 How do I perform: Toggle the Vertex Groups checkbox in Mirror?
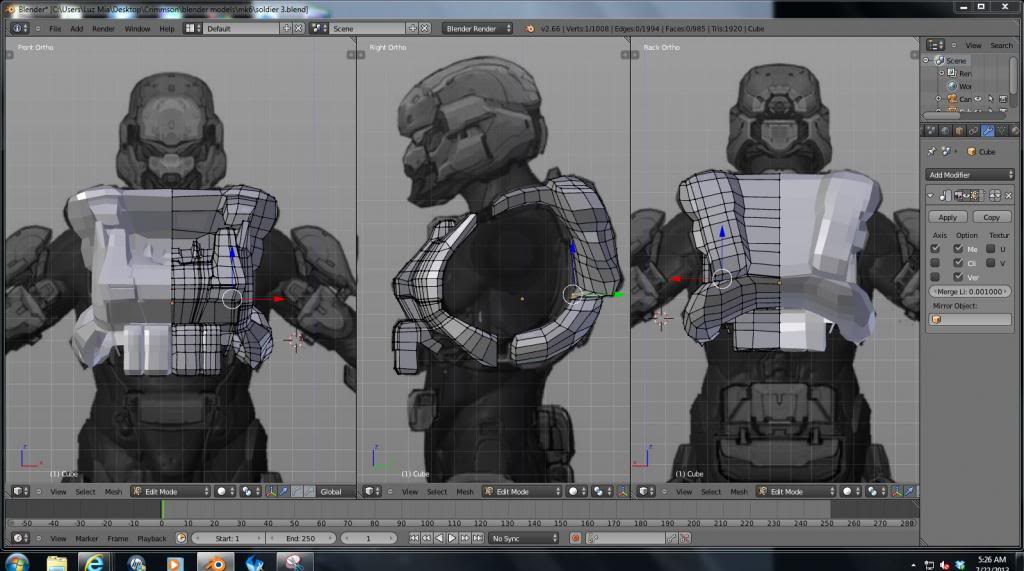pyautogui.click(x=959, y=276)
